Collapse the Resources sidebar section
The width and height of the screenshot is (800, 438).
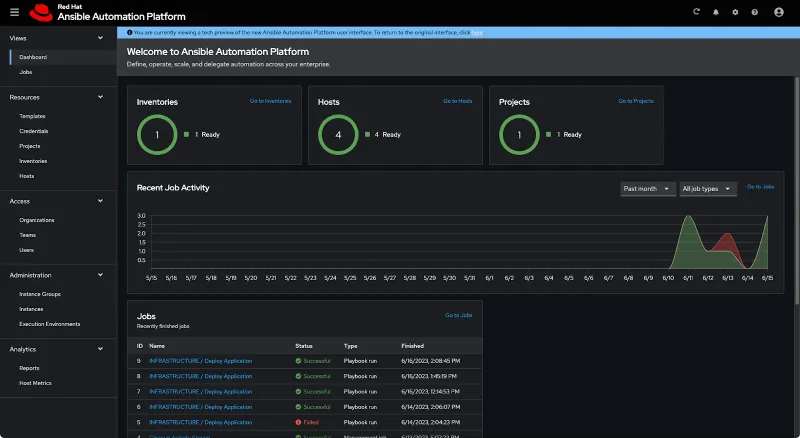pos(100,97)
